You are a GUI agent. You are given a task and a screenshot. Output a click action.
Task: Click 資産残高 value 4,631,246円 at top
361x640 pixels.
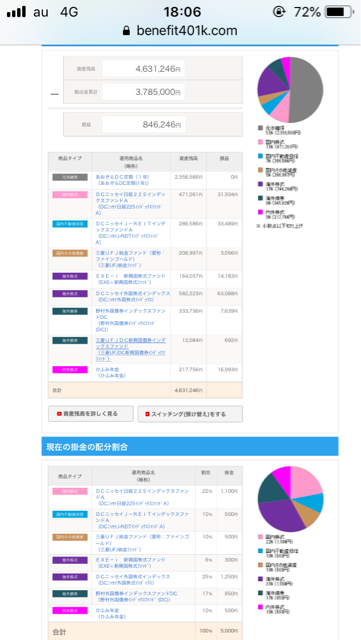143,69
